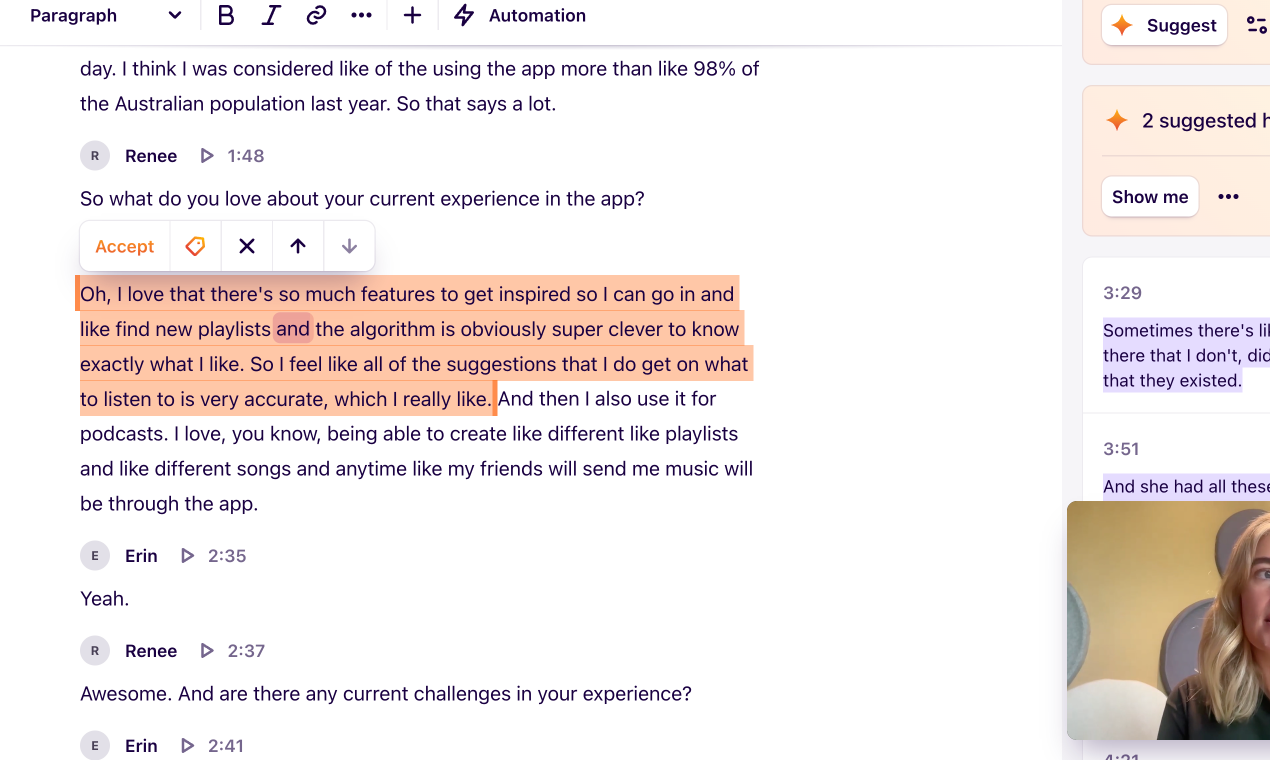Open filter settings icon beside Suggest
Screen dimensions: 1270x760
click(1256, 26)
